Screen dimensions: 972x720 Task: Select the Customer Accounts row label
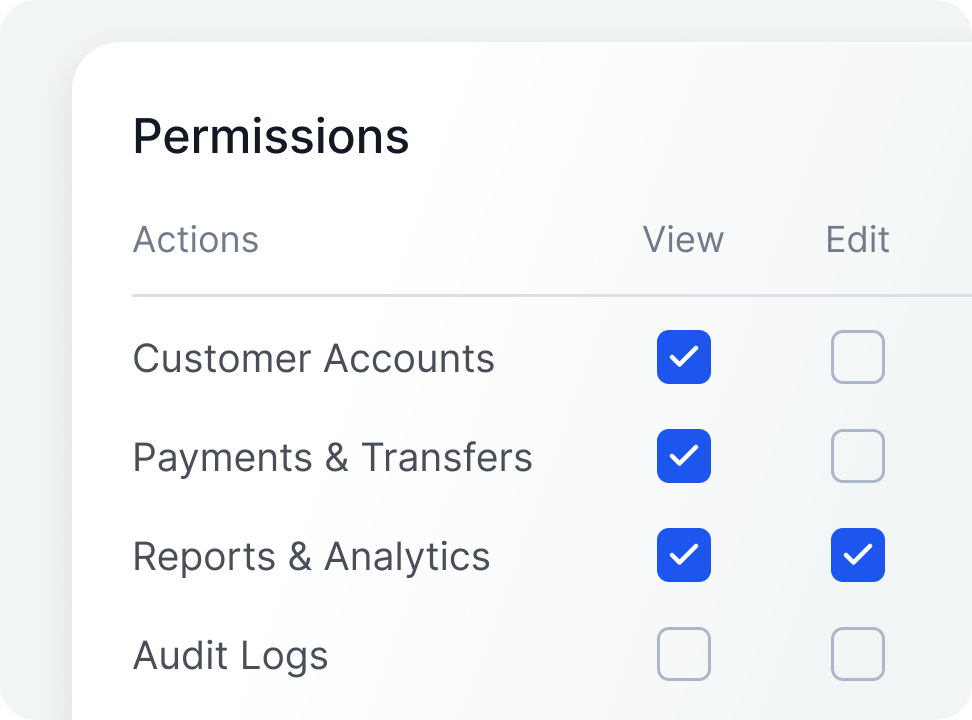coord(313,358)
